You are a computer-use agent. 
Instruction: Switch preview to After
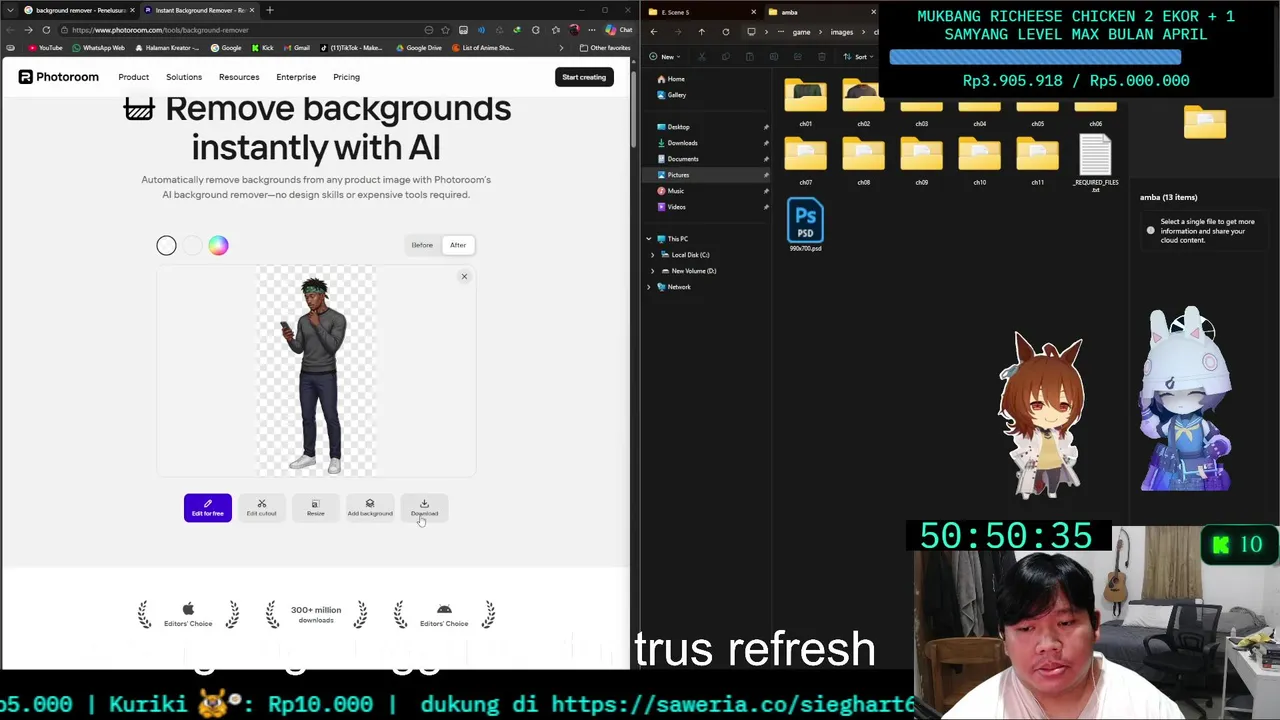click(x=458, y=245)
